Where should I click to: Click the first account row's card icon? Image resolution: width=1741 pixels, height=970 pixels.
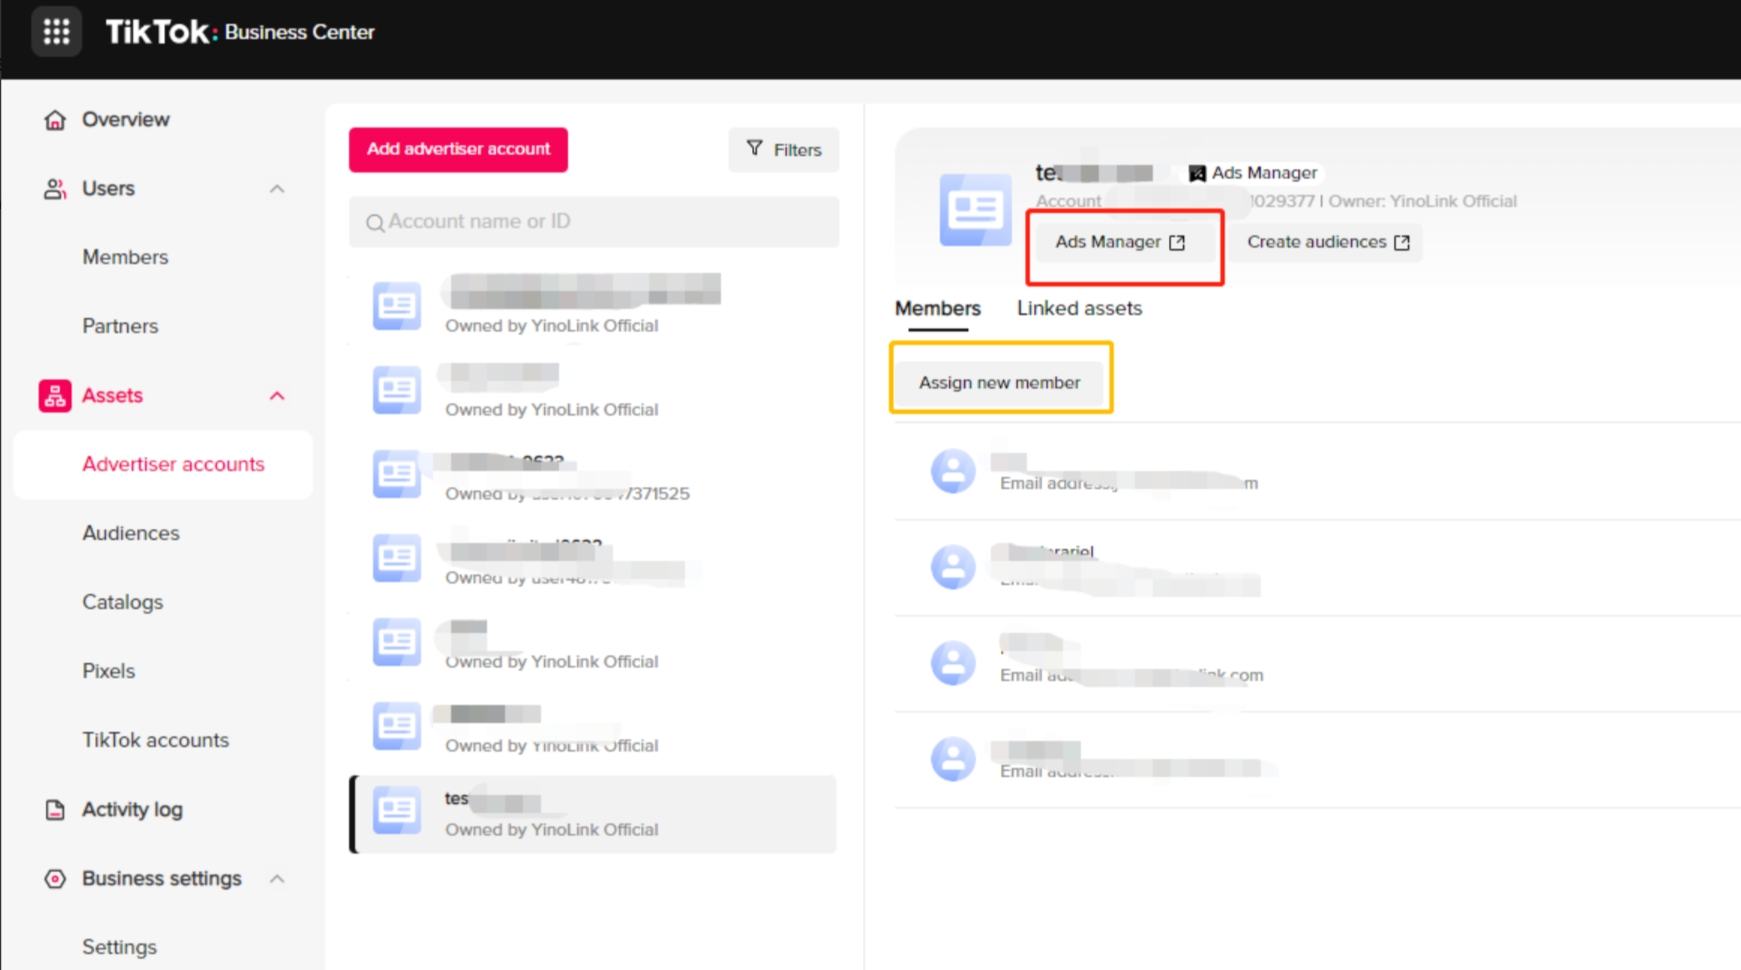point(397,306)
